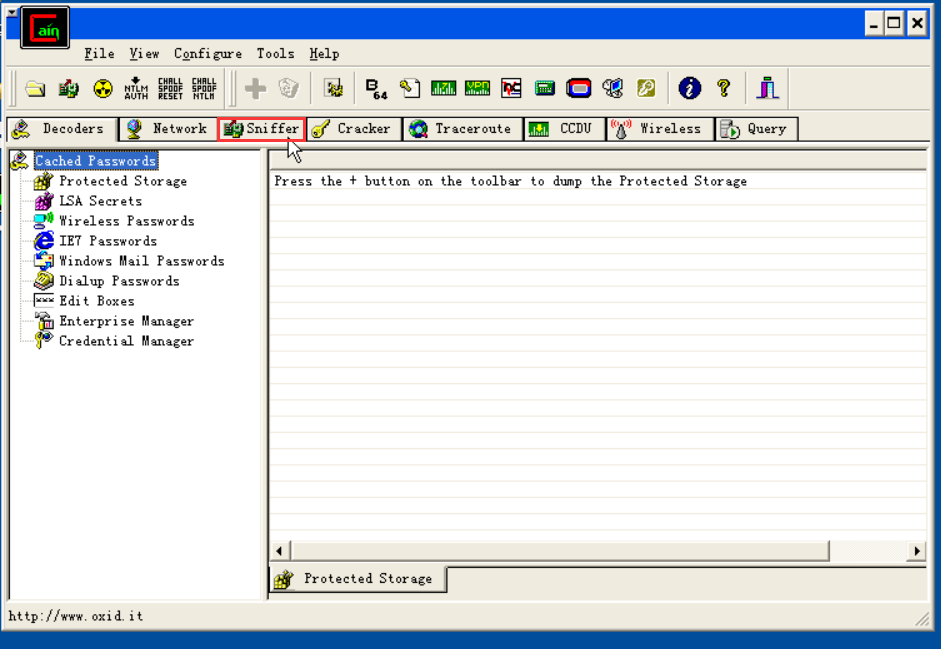
Task: Open the VNC password decoder icon
Action: tap(511, 89)
